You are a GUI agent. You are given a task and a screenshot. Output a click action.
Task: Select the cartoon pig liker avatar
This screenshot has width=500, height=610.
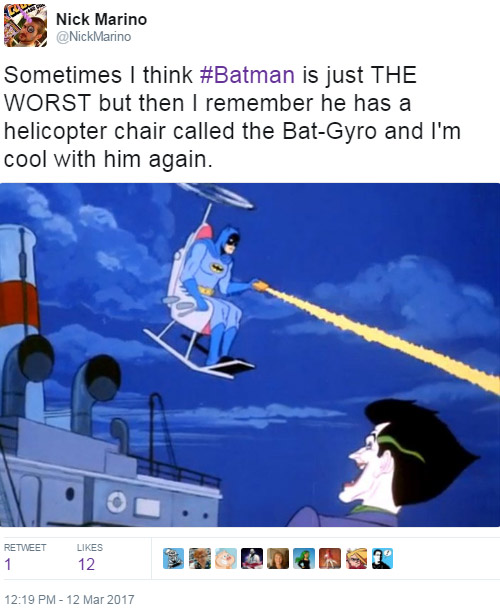coord(226,558)
